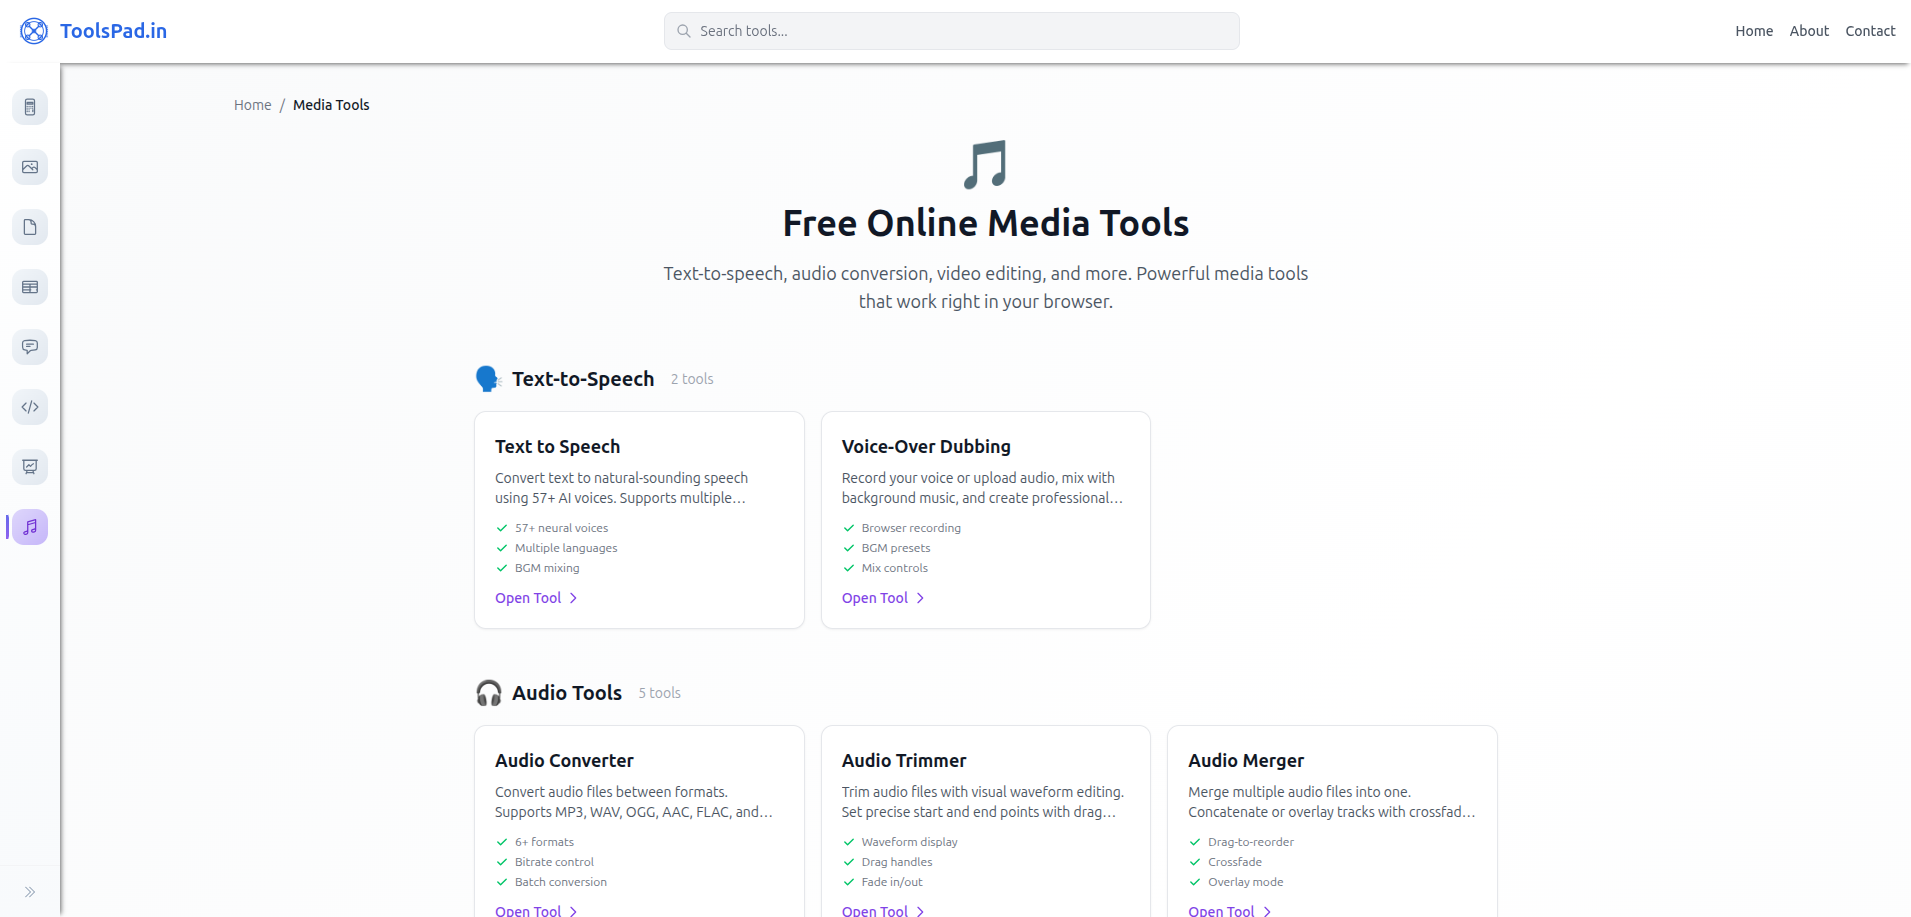Select Home in the top navigation

point(1753,30)
